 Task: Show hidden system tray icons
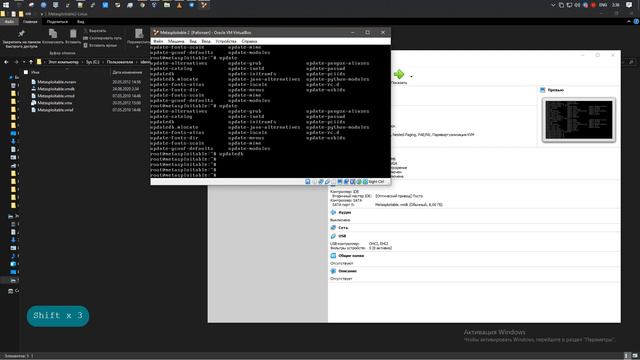coord(553,5)
